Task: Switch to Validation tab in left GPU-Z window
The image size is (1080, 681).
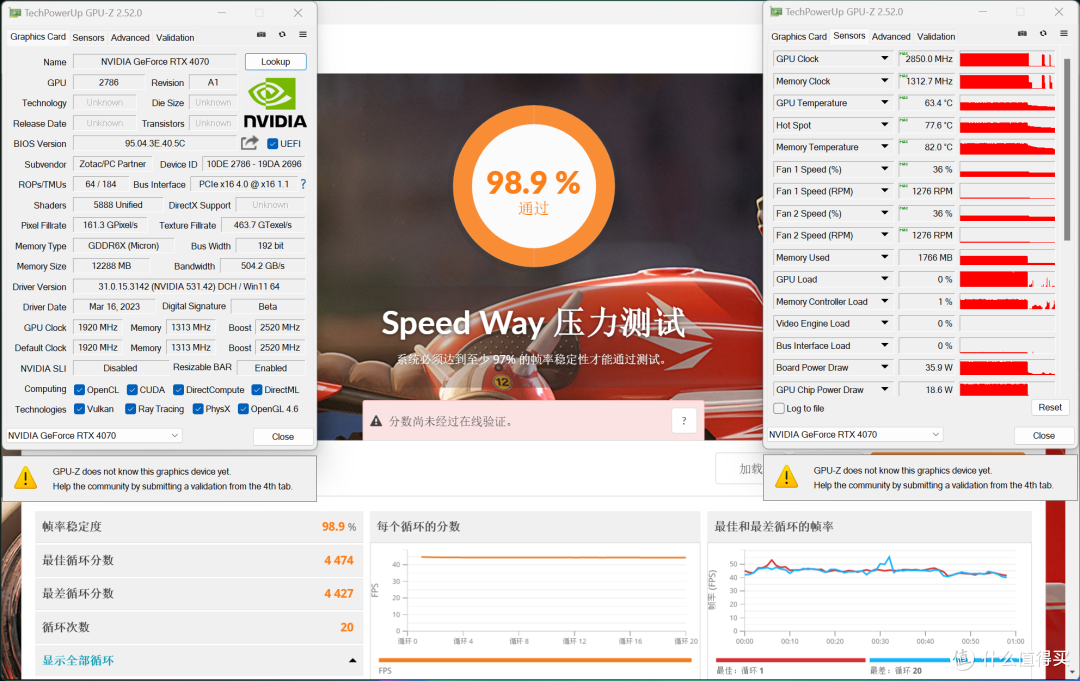Action: click(x=175, y=37)
